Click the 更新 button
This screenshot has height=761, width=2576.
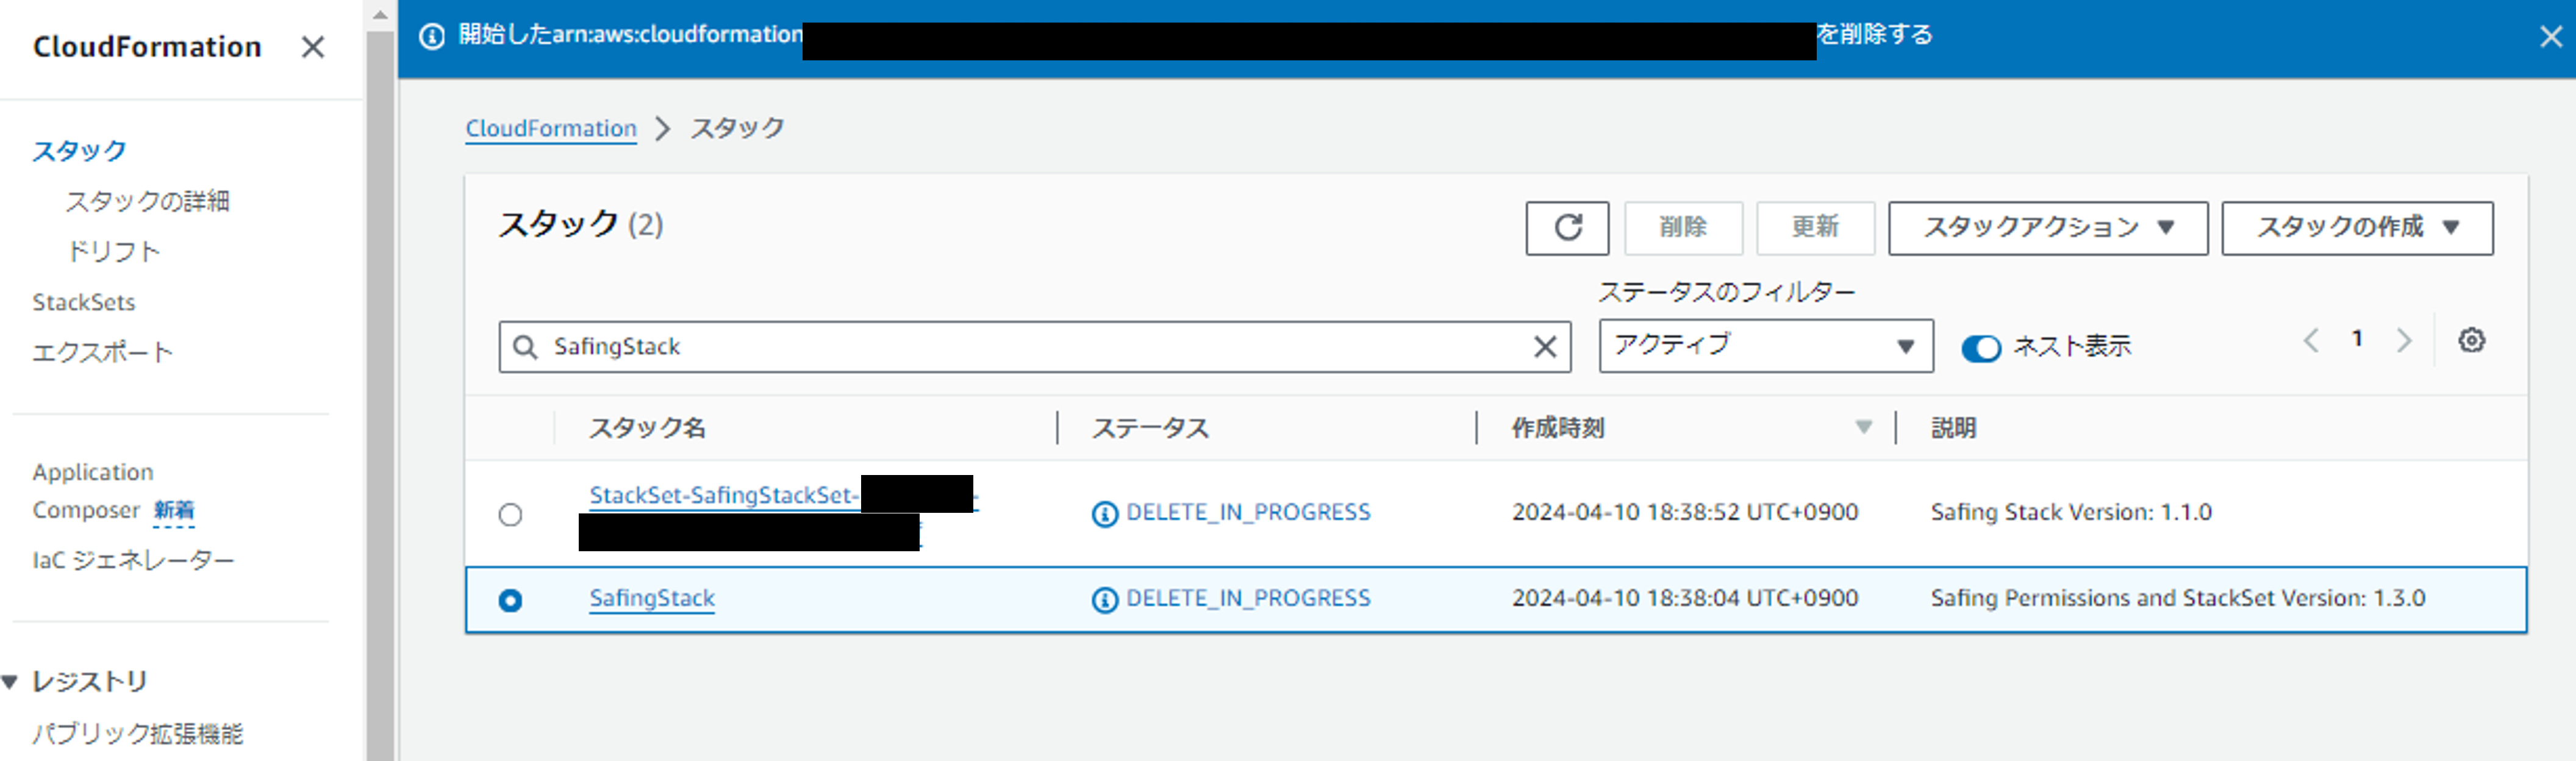(1815, 228)
